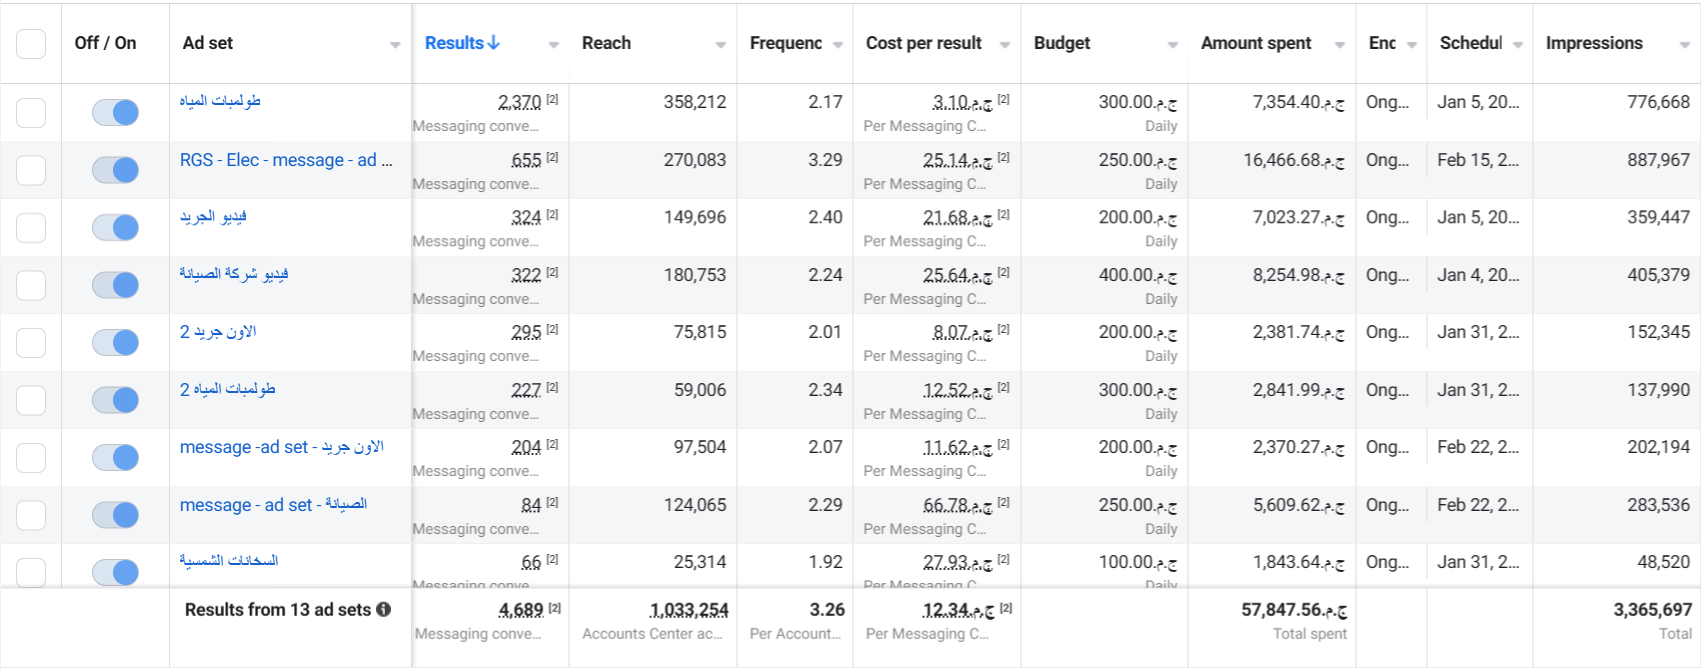Open the Budget column options arrow
The width and height of the screenshot is (1701, 671).
(1173, 45)
